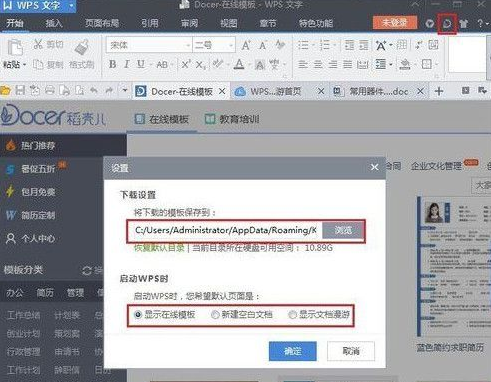The image size is (491, 382).
Task: Open the 章节 ribbon tab
Action: (268, 23)
